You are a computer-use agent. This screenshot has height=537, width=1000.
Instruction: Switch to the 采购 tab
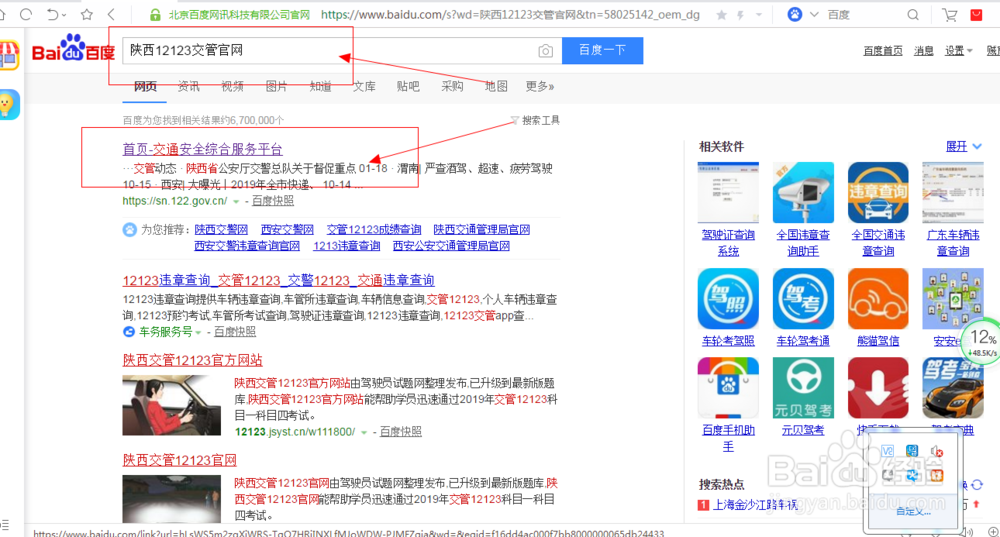452,86
